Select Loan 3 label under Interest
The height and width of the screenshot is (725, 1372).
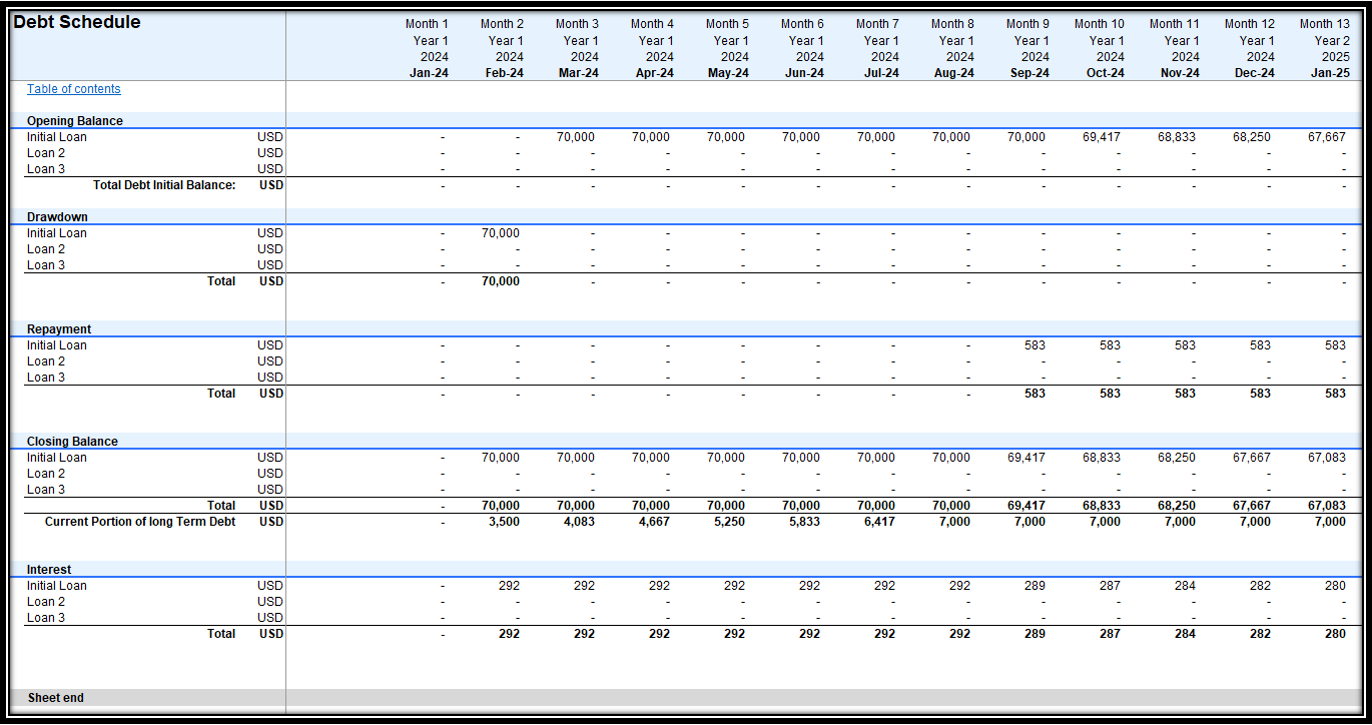click(x=46, y=617)
